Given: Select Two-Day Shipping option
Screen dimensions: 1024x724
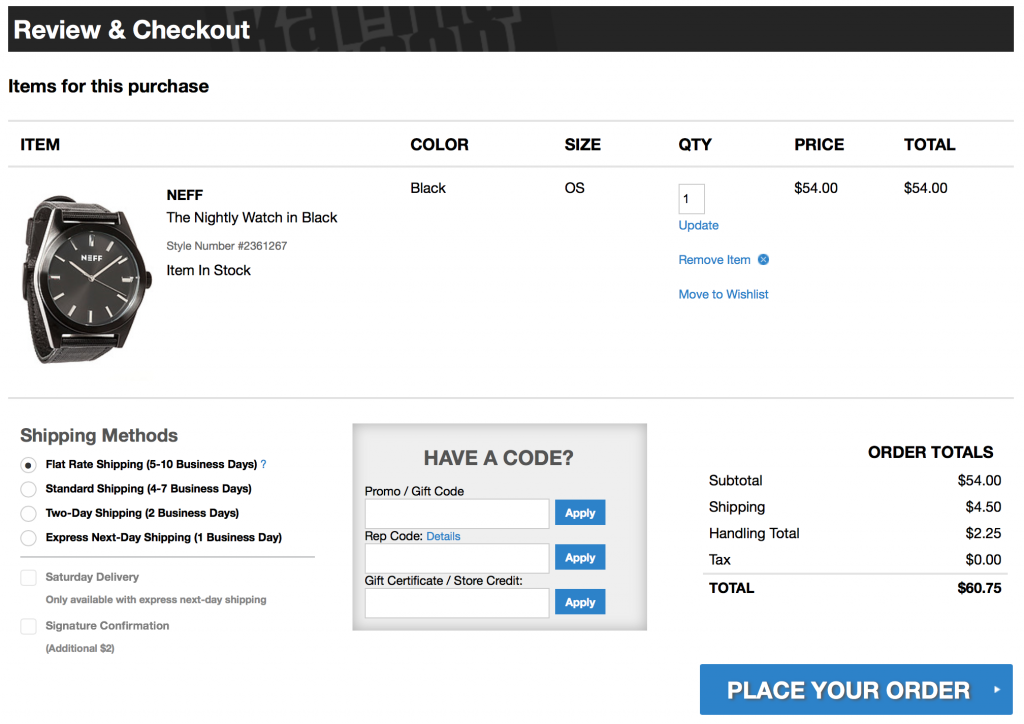Looking at the screenshot, I should point(28,514).
